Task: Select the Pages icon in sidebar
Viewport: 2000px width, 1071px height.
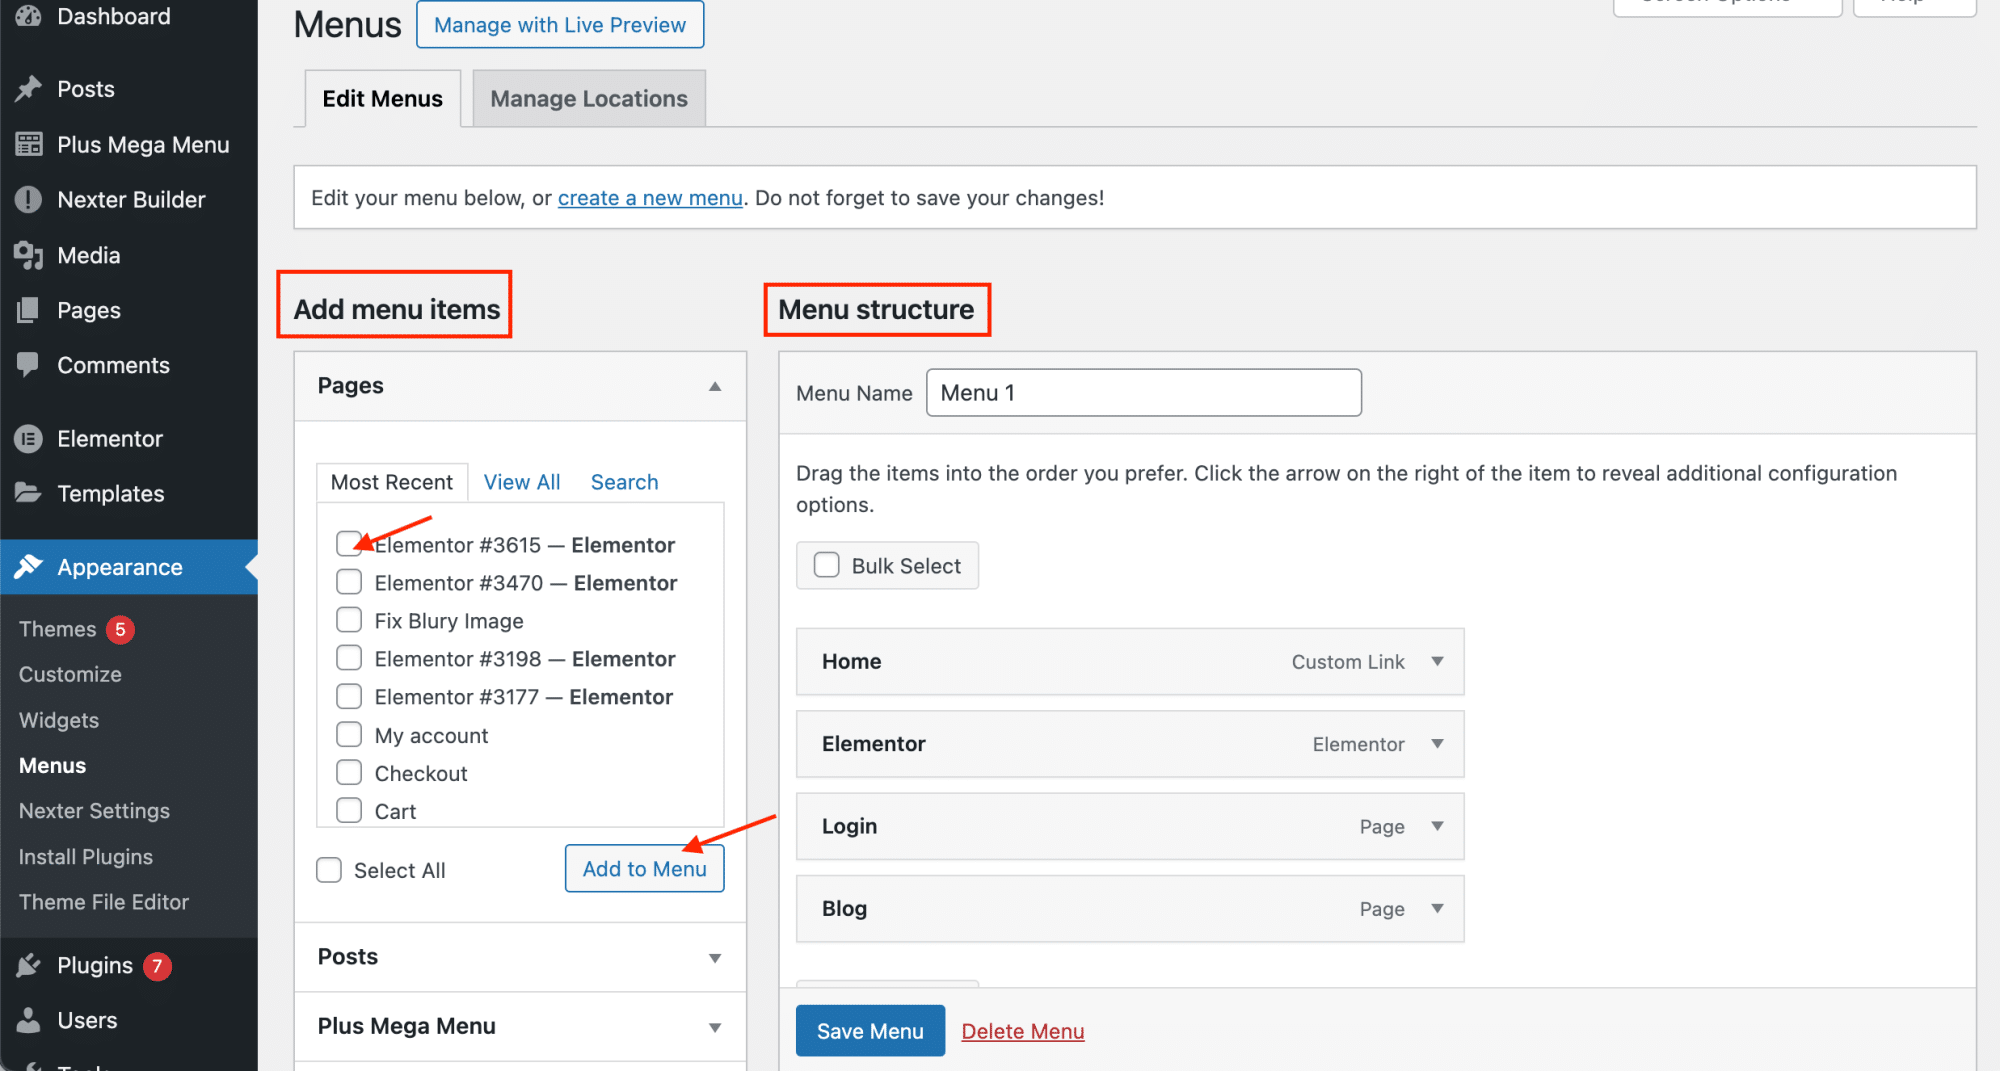Action: tap(29, 311)
